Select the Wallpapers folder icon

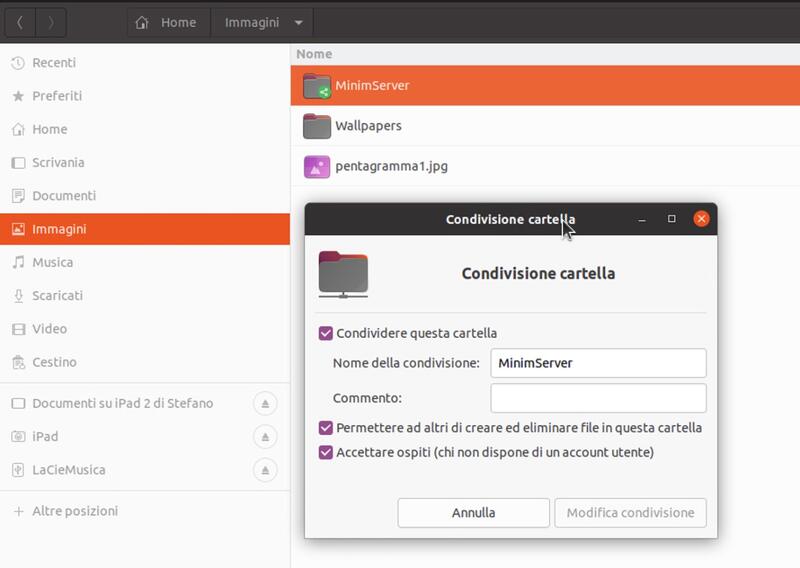click(317, 126)
